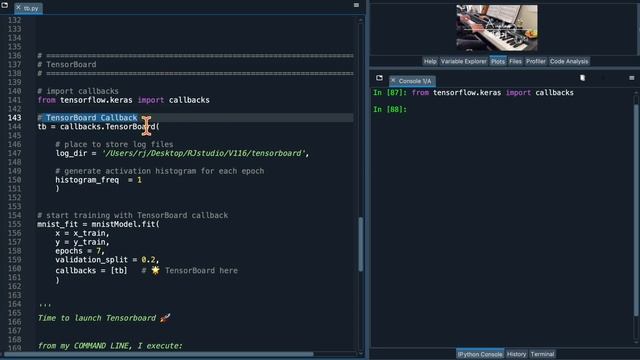Image resolution: width=640 pixels, height=360 pixels.
Task: Click the 'epochs = 7,' line
Action: pyautogui.click(x=80, y=251)
